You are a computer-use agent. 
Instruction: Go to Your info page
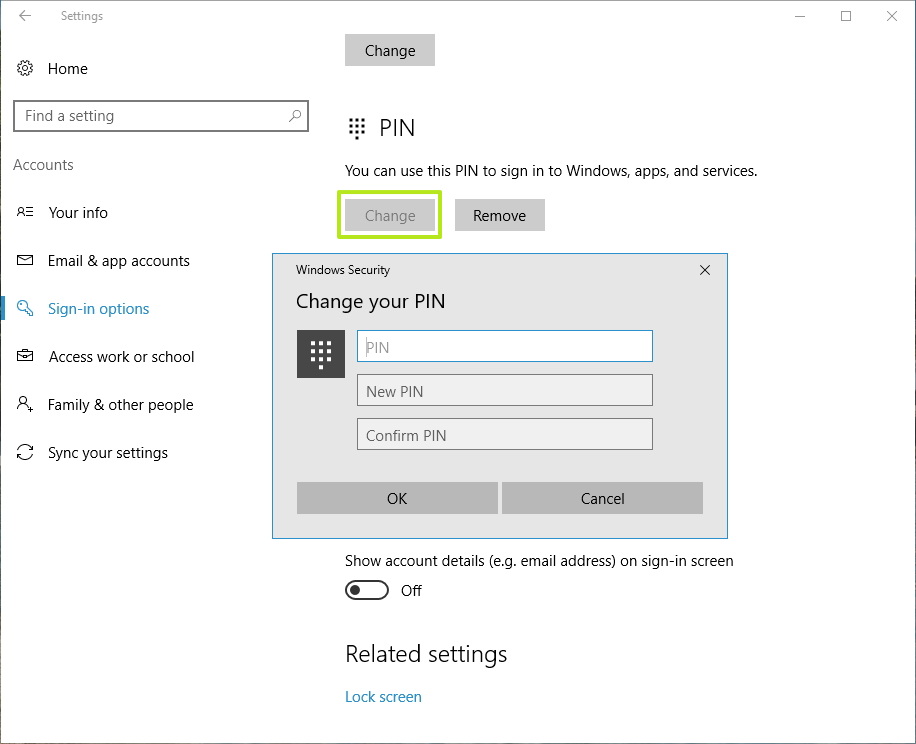coord(78,213)
